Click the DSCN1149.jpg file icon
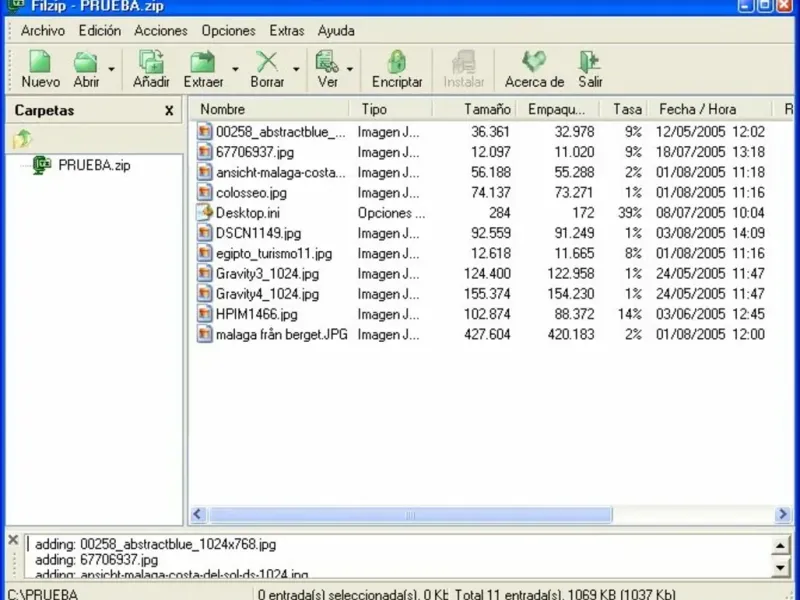 tap(205, 233)
